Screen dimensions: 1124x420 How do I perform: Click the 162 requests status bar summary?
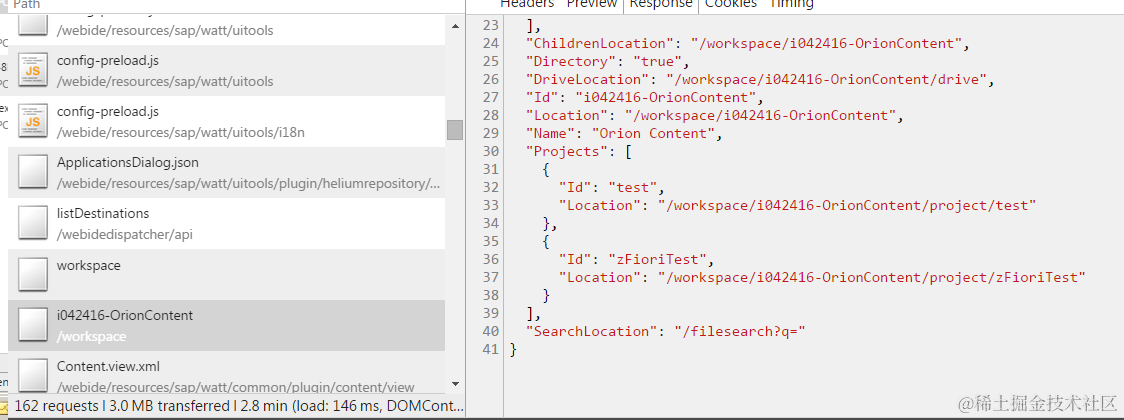pos(239,406)
